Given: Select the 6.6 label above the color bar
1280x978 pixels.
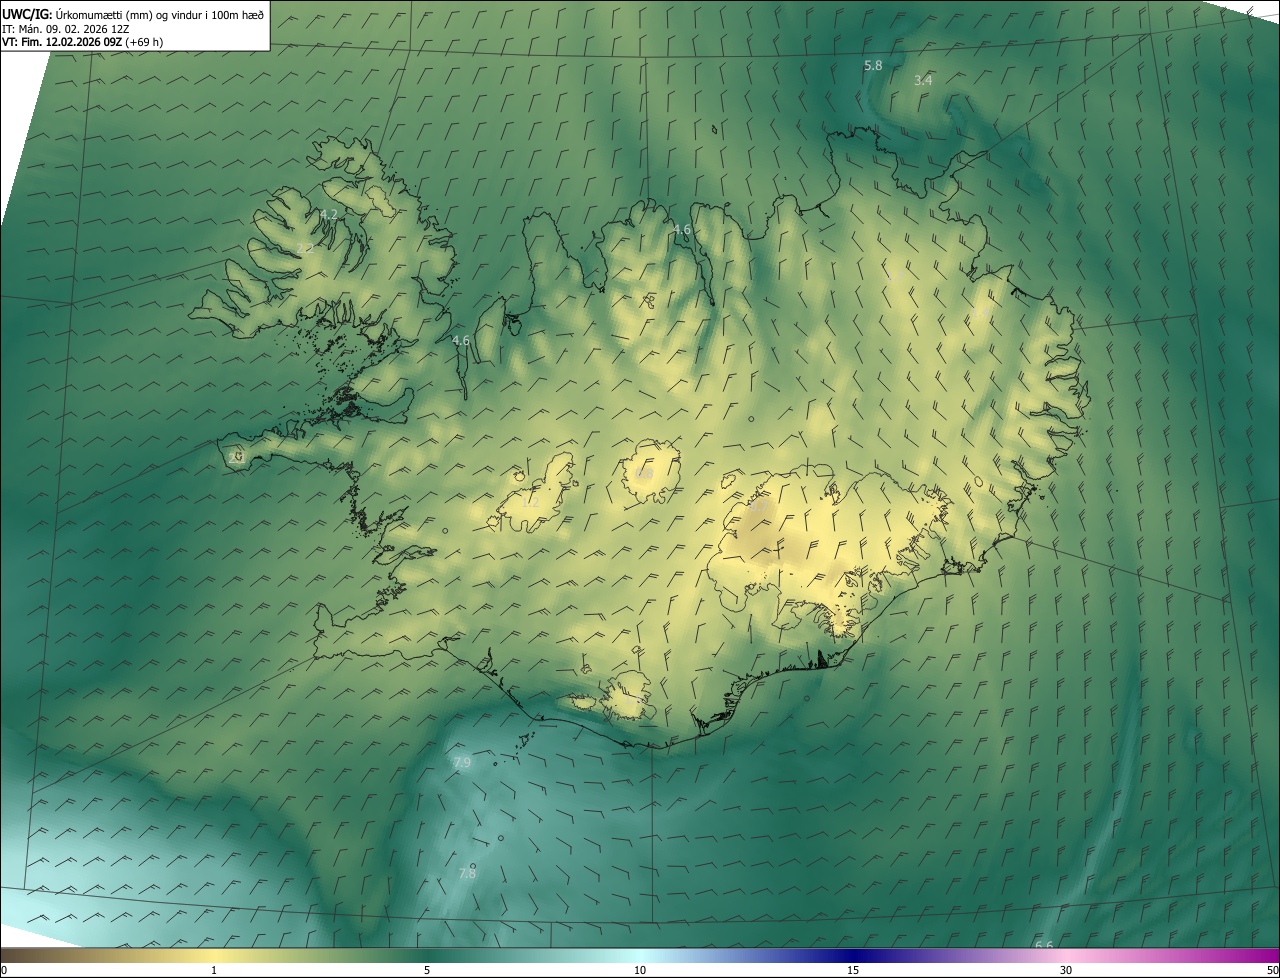Looking at the screenshot, I should (1043, 945).
